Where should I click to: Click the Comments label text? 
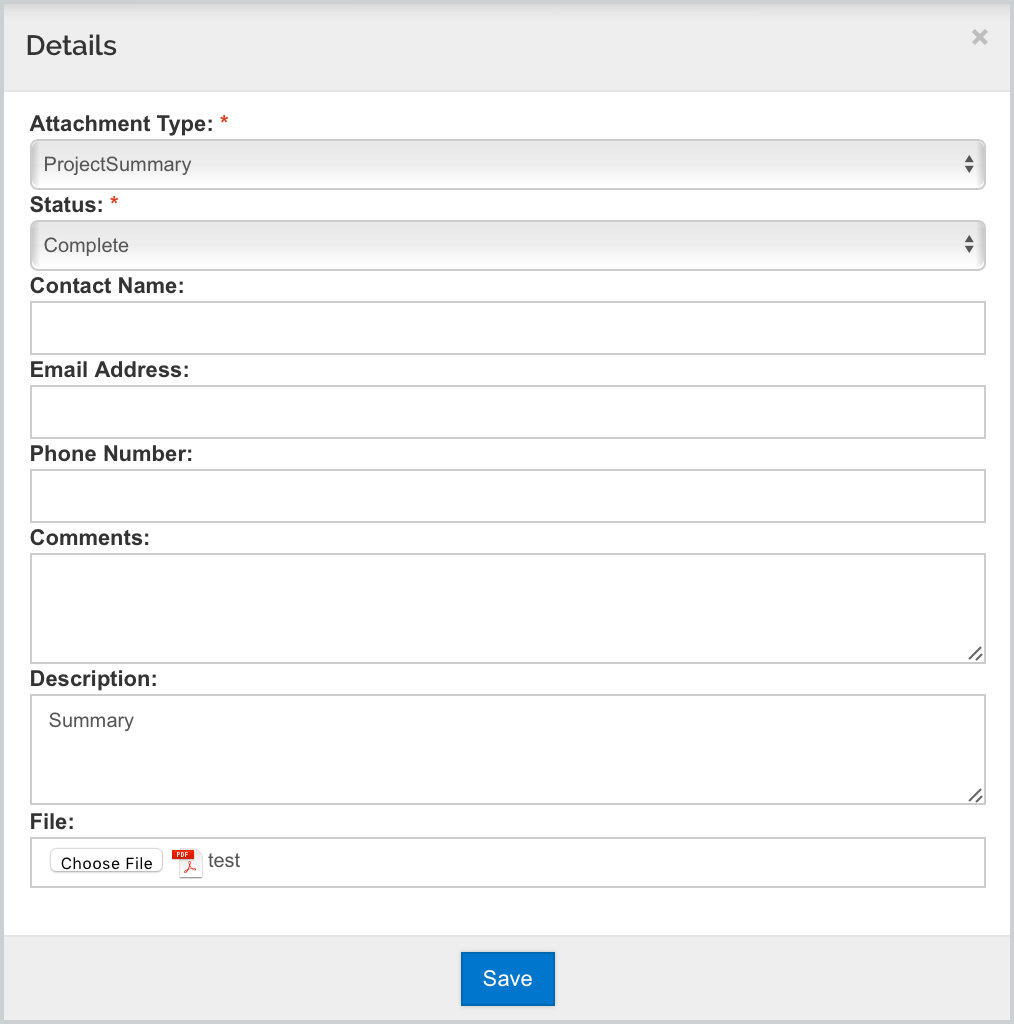click(89, 537)
